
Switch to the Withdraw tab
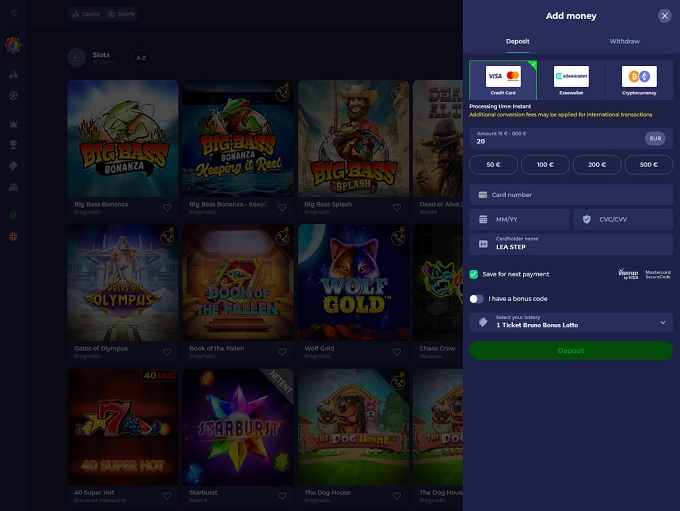click(624, 41)
